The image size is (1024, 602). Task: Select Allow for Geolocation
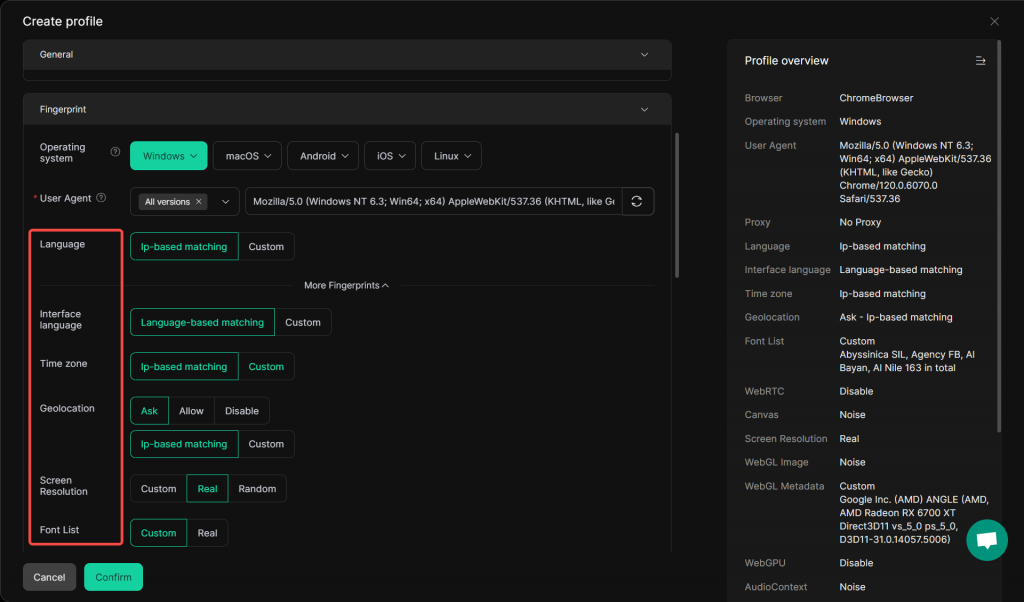click(x=191, y=411)
